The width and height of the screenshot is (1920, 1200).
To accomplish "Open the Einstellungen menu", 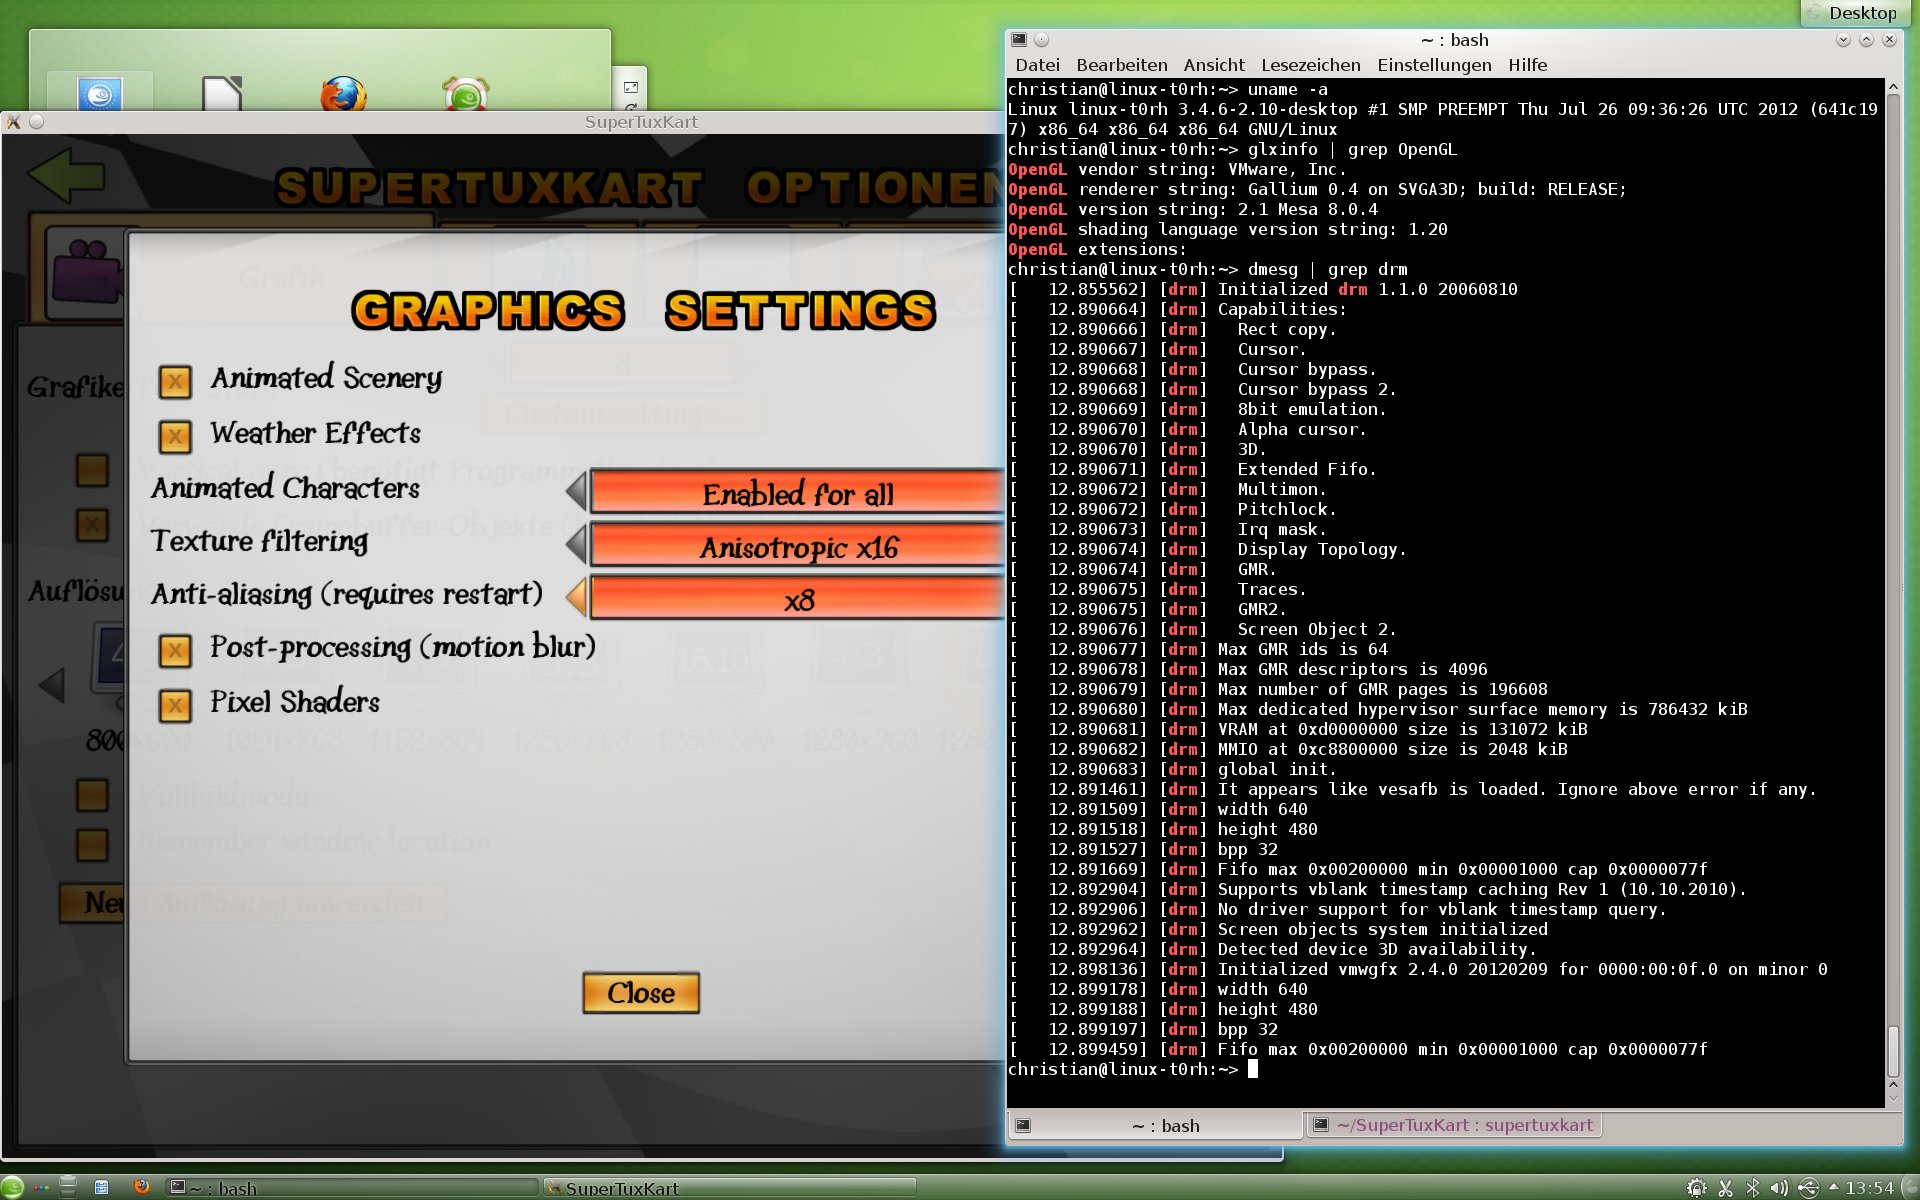I will coord(1434,65).
